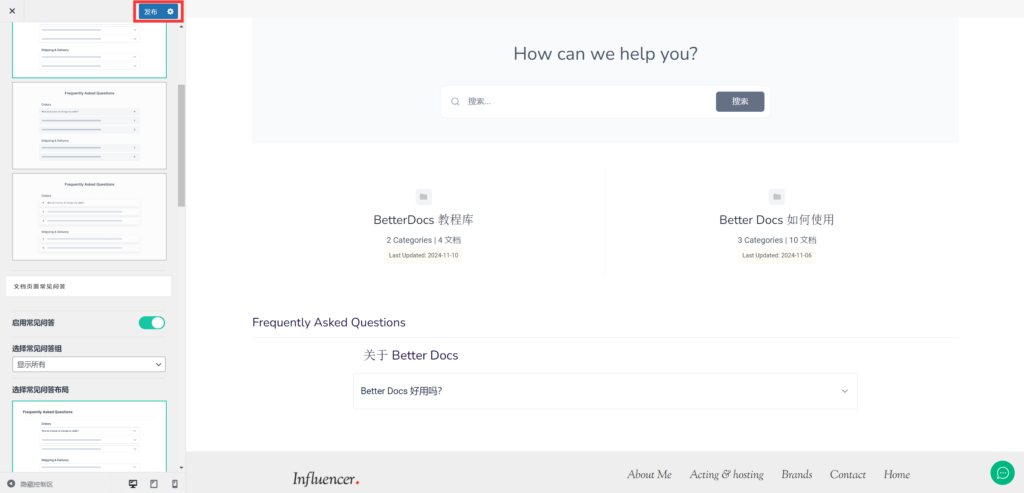Click the Influencer site logo
Screen dimensions: 1024x493
[x=326, y=479]
